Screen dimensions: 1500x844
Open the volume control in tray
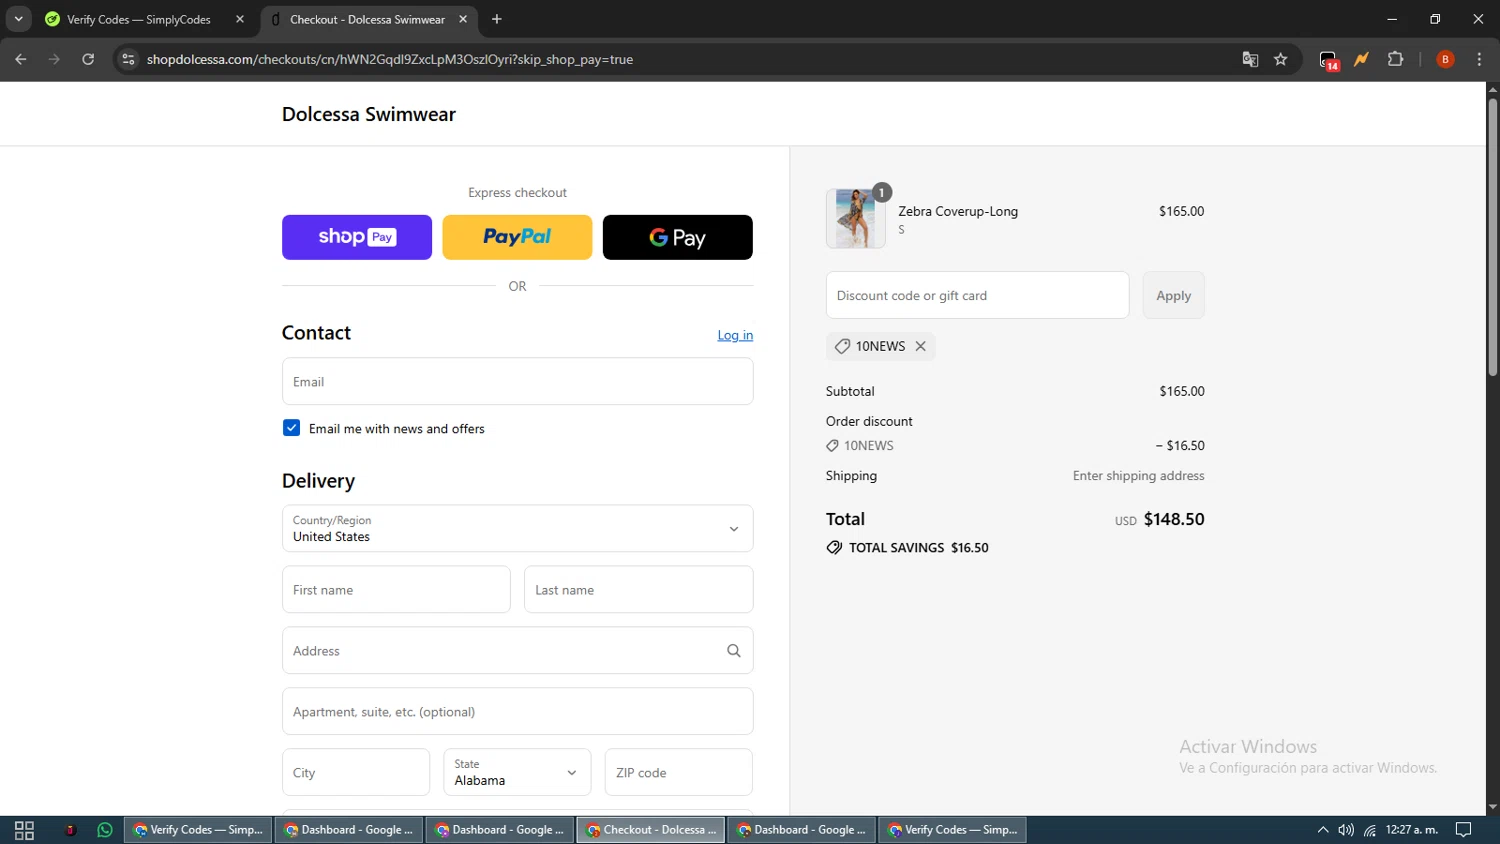[x=1346, y=830]
